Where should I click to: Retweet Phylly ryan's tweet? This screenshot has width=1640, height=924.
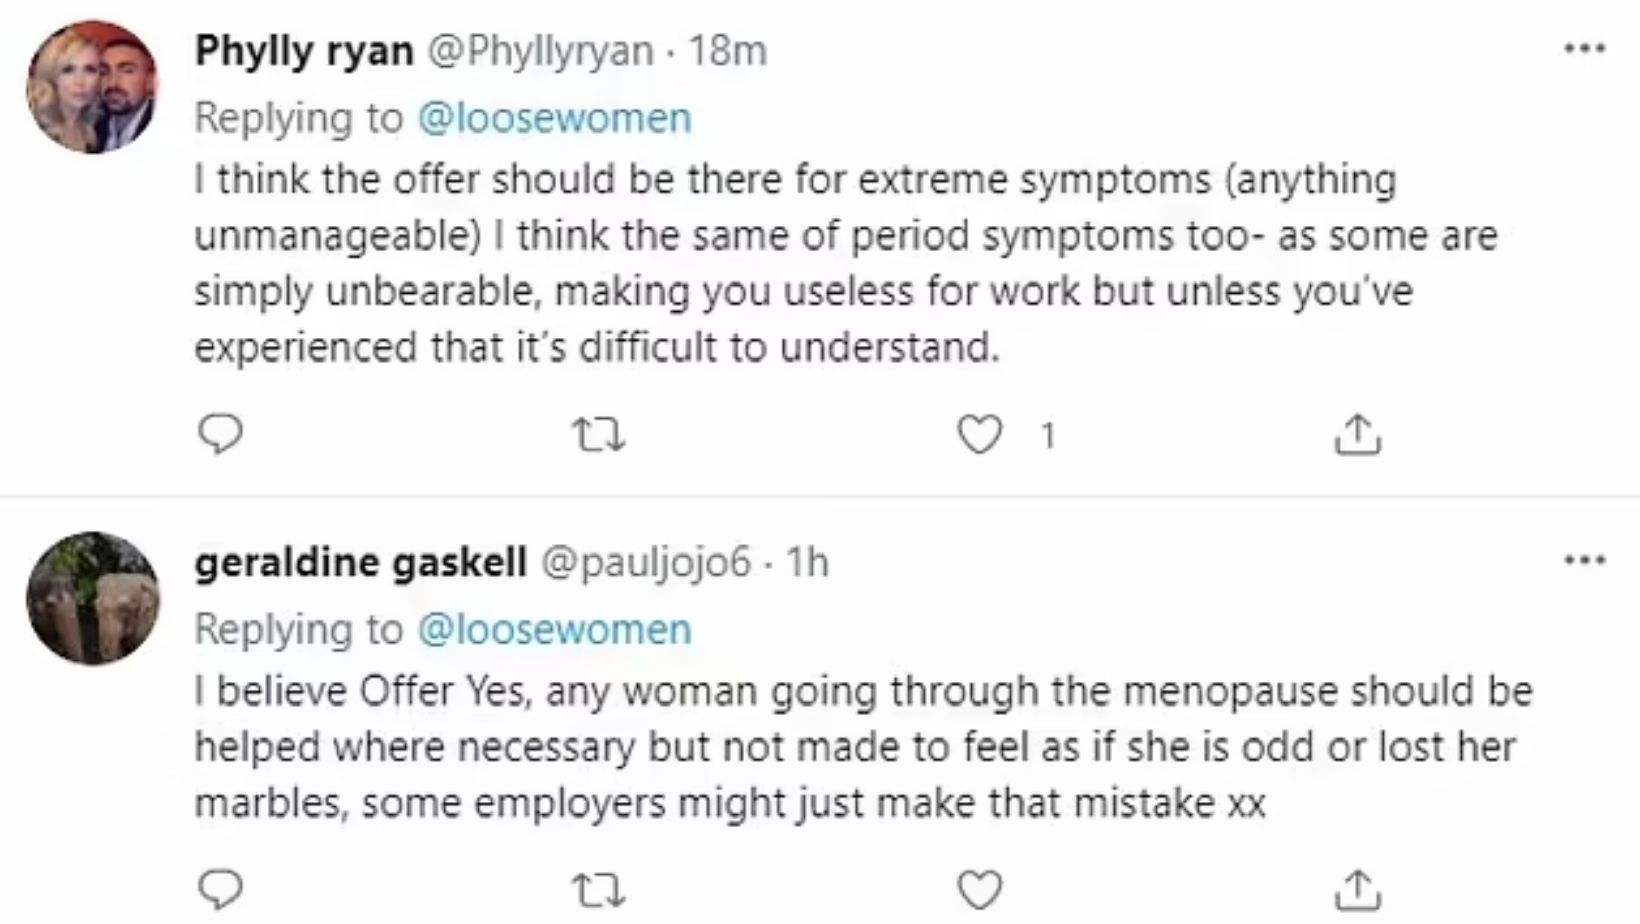click(x=598, y=435)
